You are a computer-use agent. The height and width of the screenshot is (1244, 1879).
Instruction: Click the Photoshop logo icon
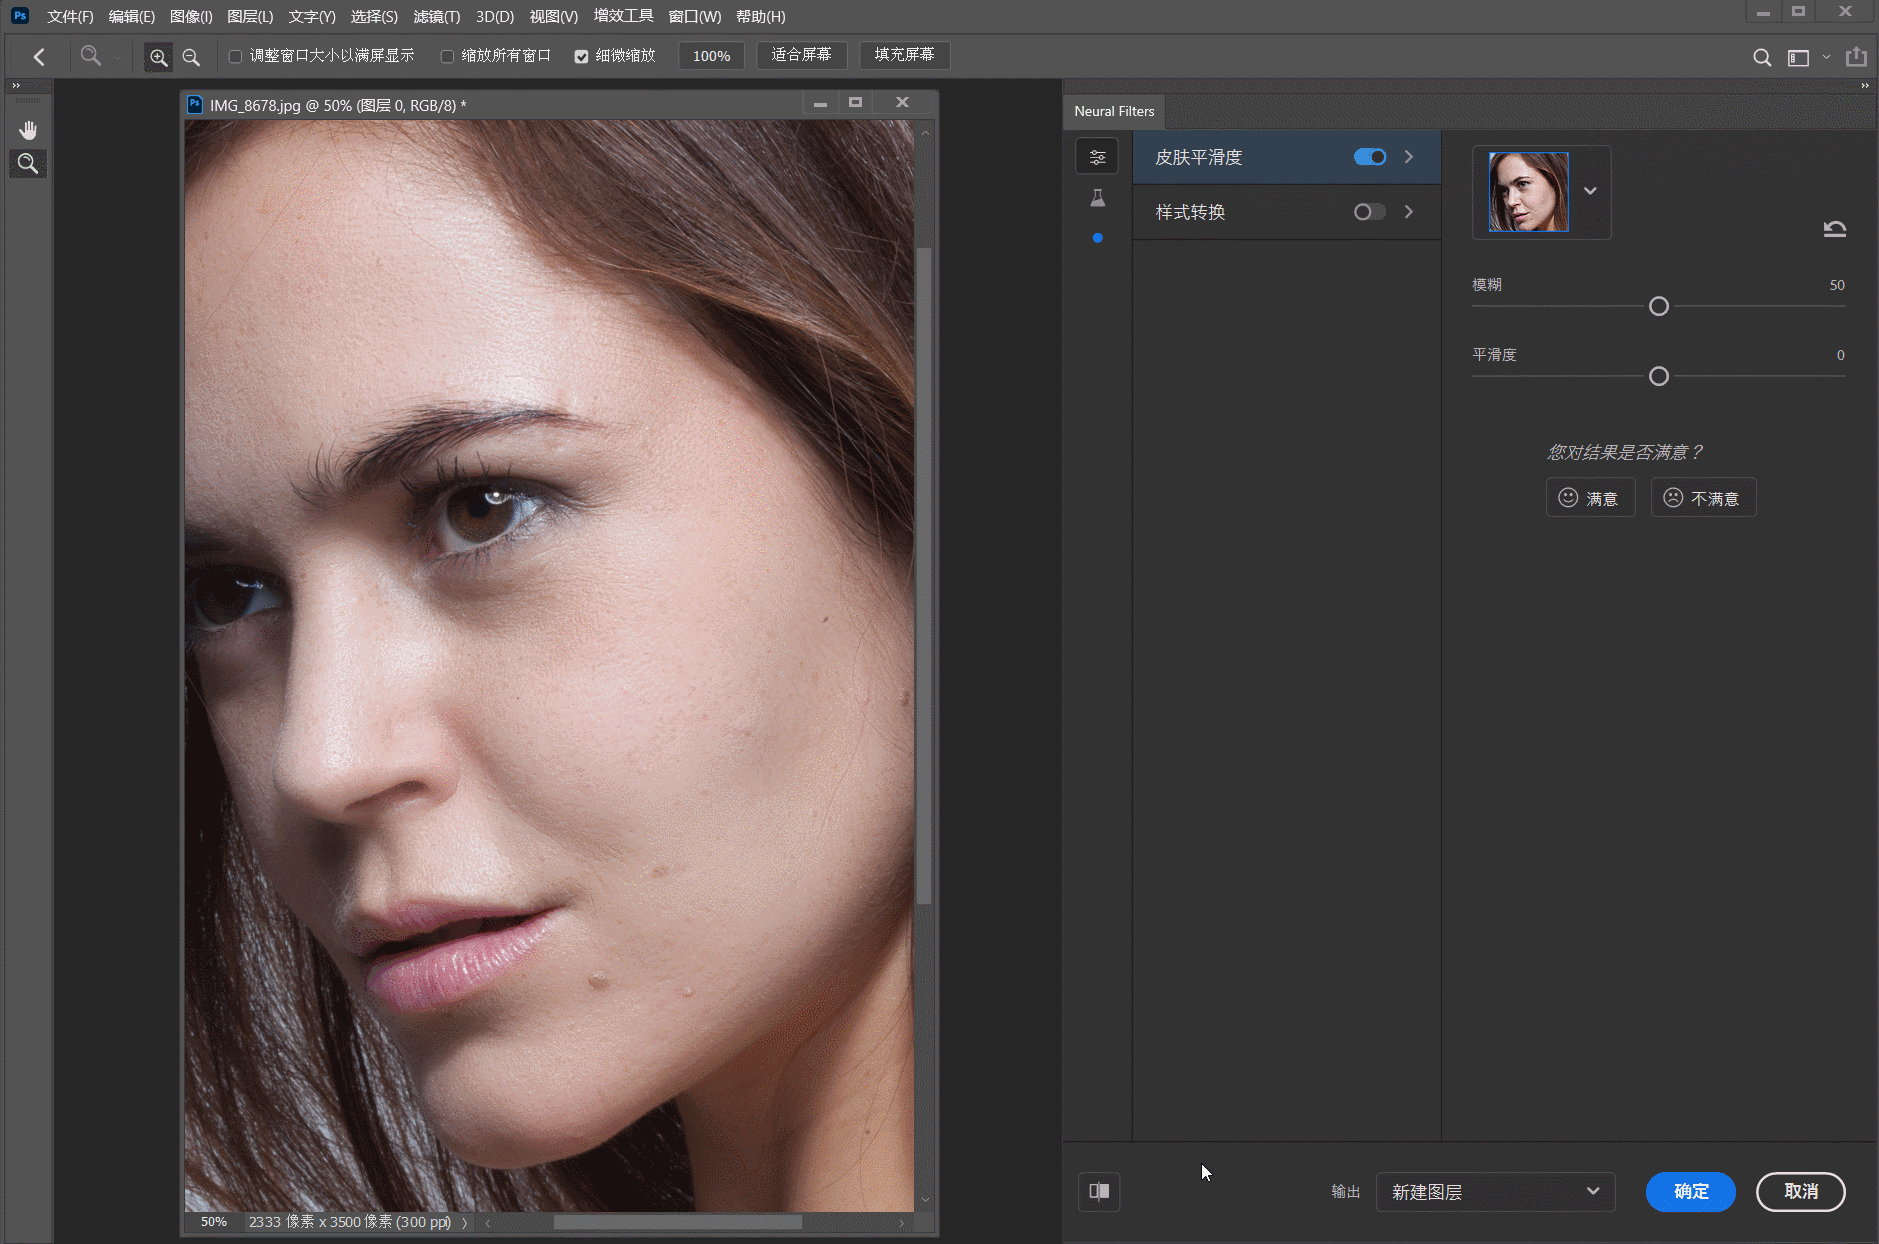tap(19, 16)
